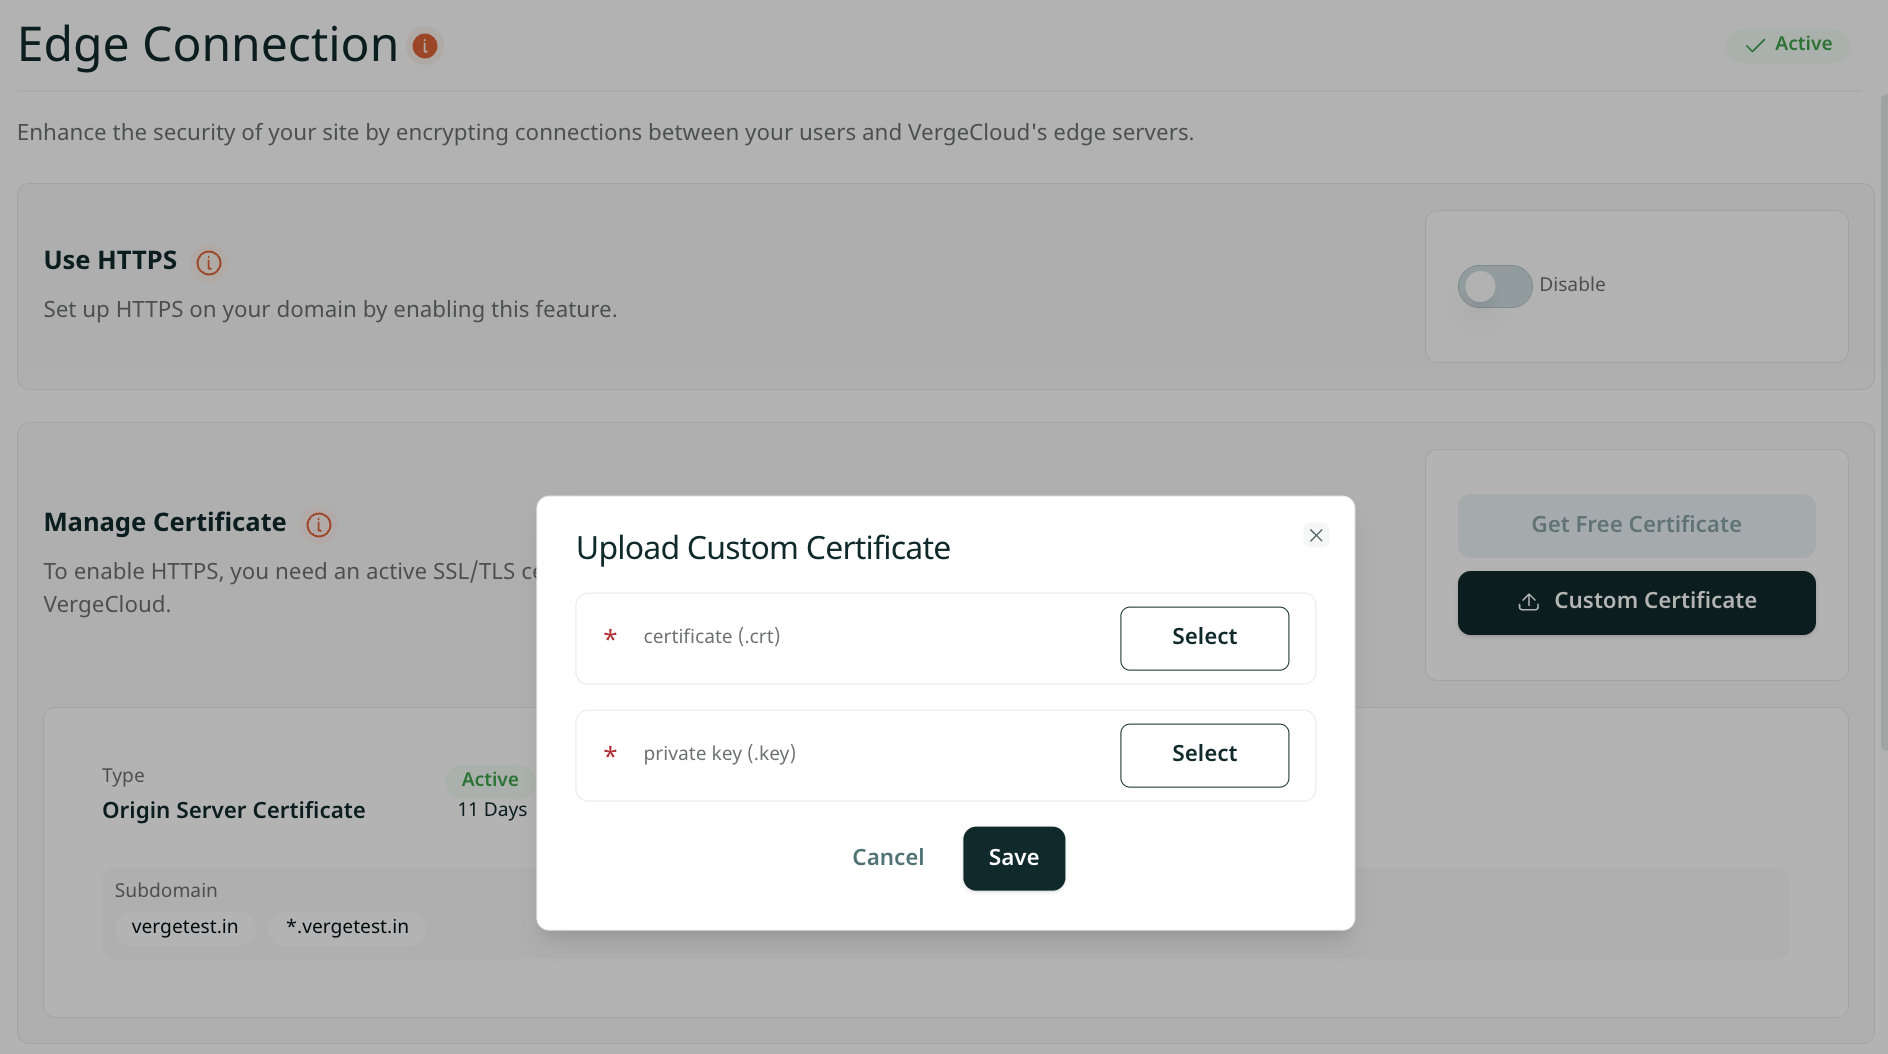Click the Manage Certificate info icon
Viewport: 1888px width, 1054px height.
click(x=319, y=525)
